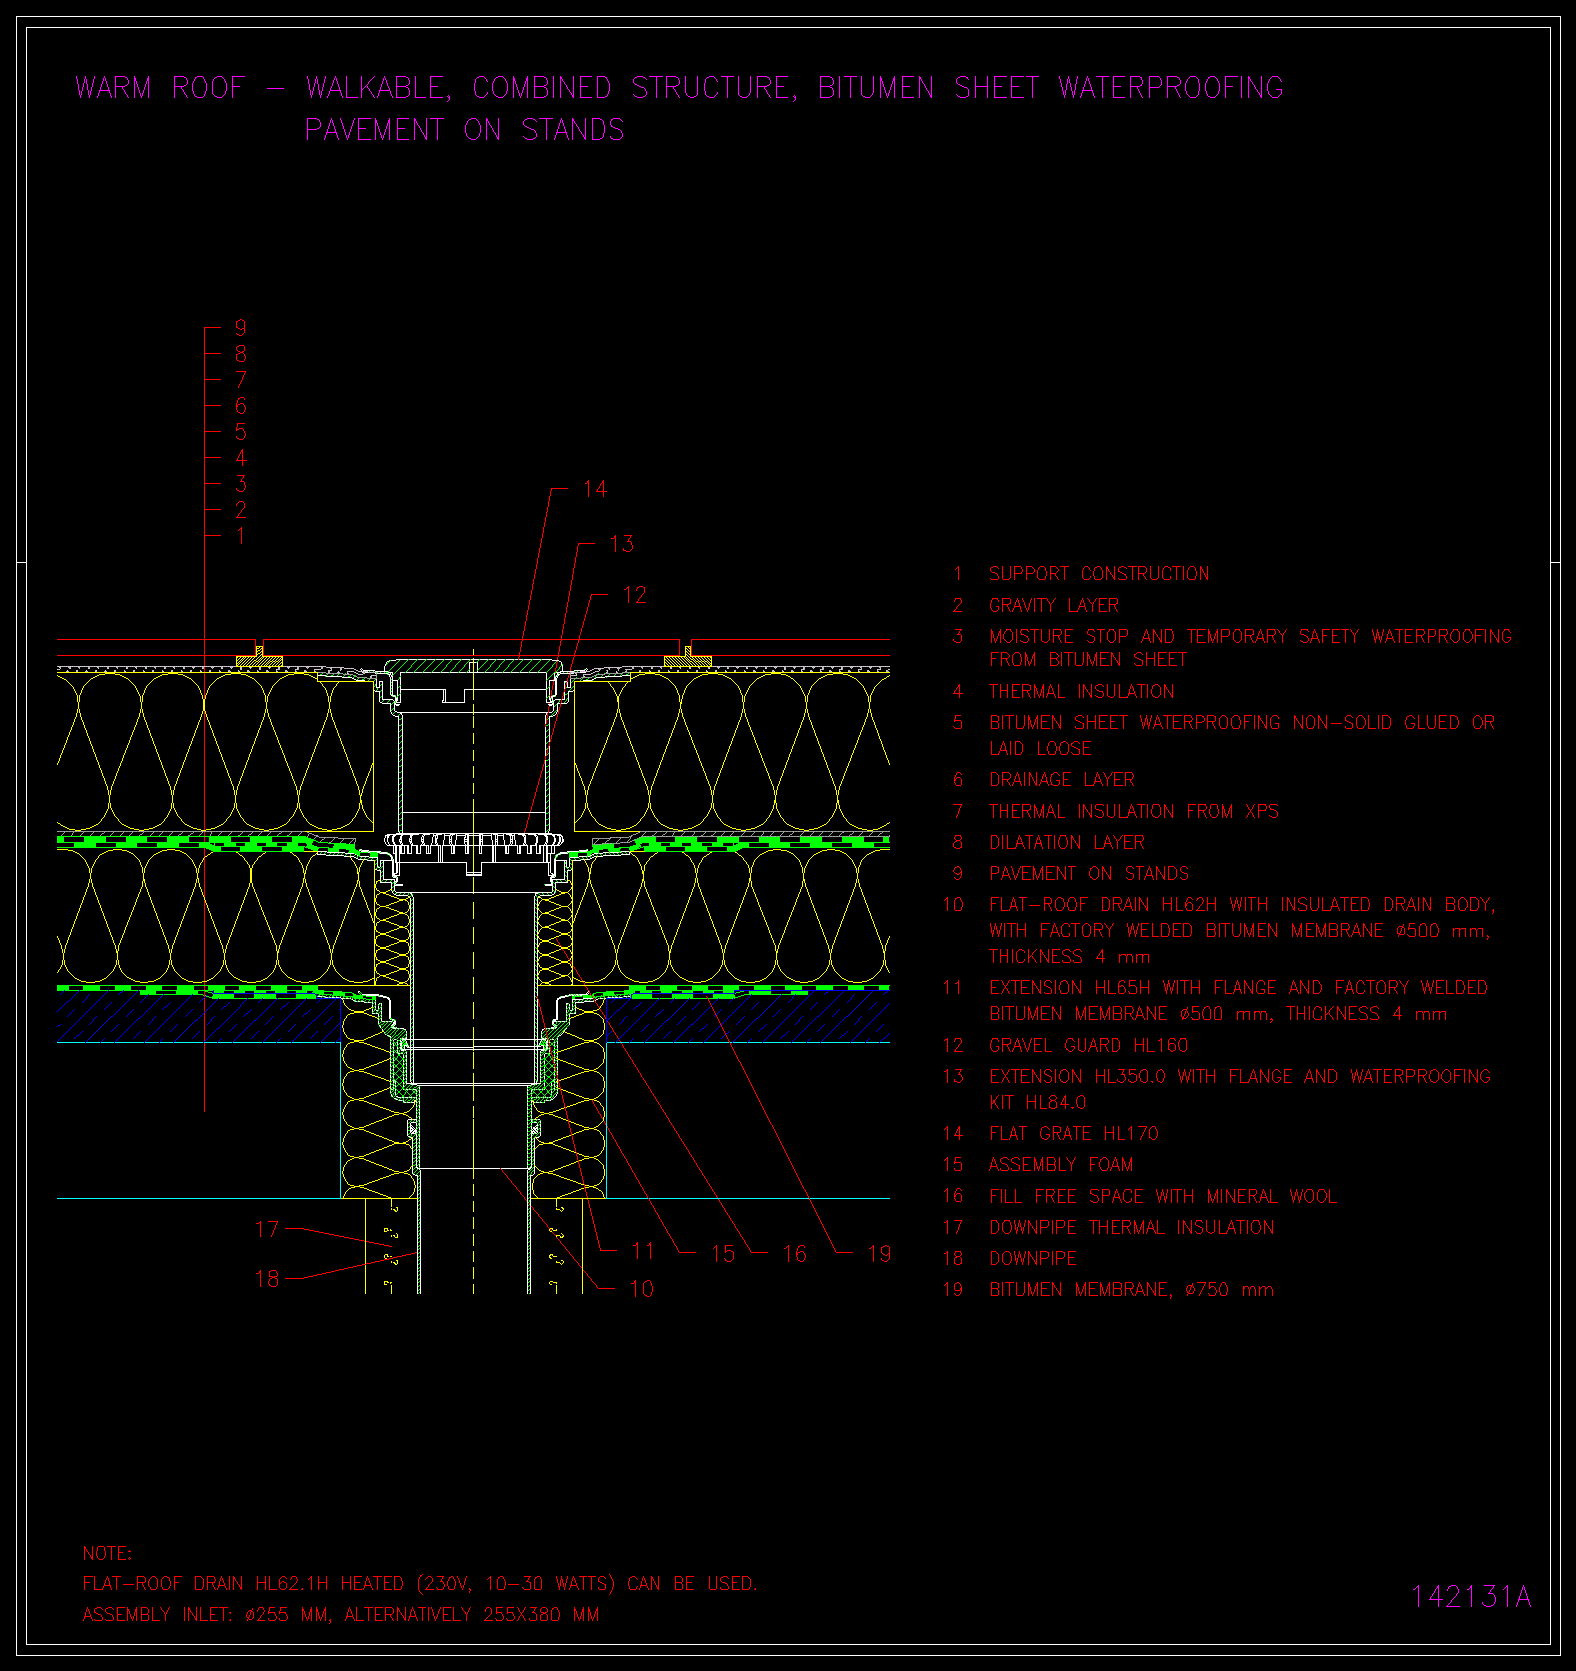
Task: Click layer callout number 8 on vertical leader
Action: pyautogui.click(x=240, y=354)
